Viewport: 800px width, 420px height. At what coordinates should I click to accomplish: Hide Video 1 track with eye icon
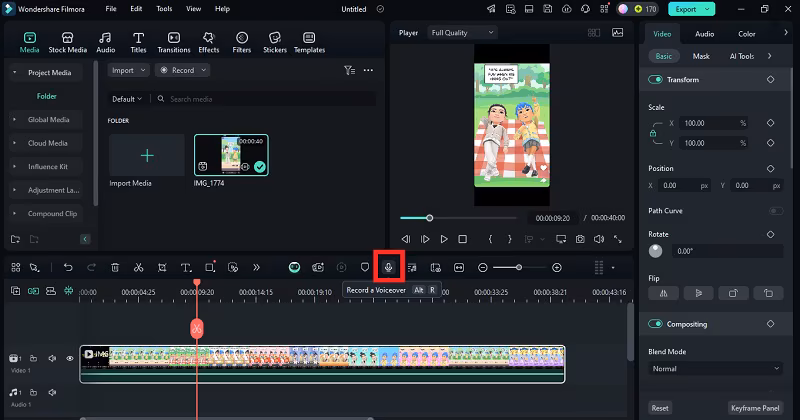[x=70, y=358]
